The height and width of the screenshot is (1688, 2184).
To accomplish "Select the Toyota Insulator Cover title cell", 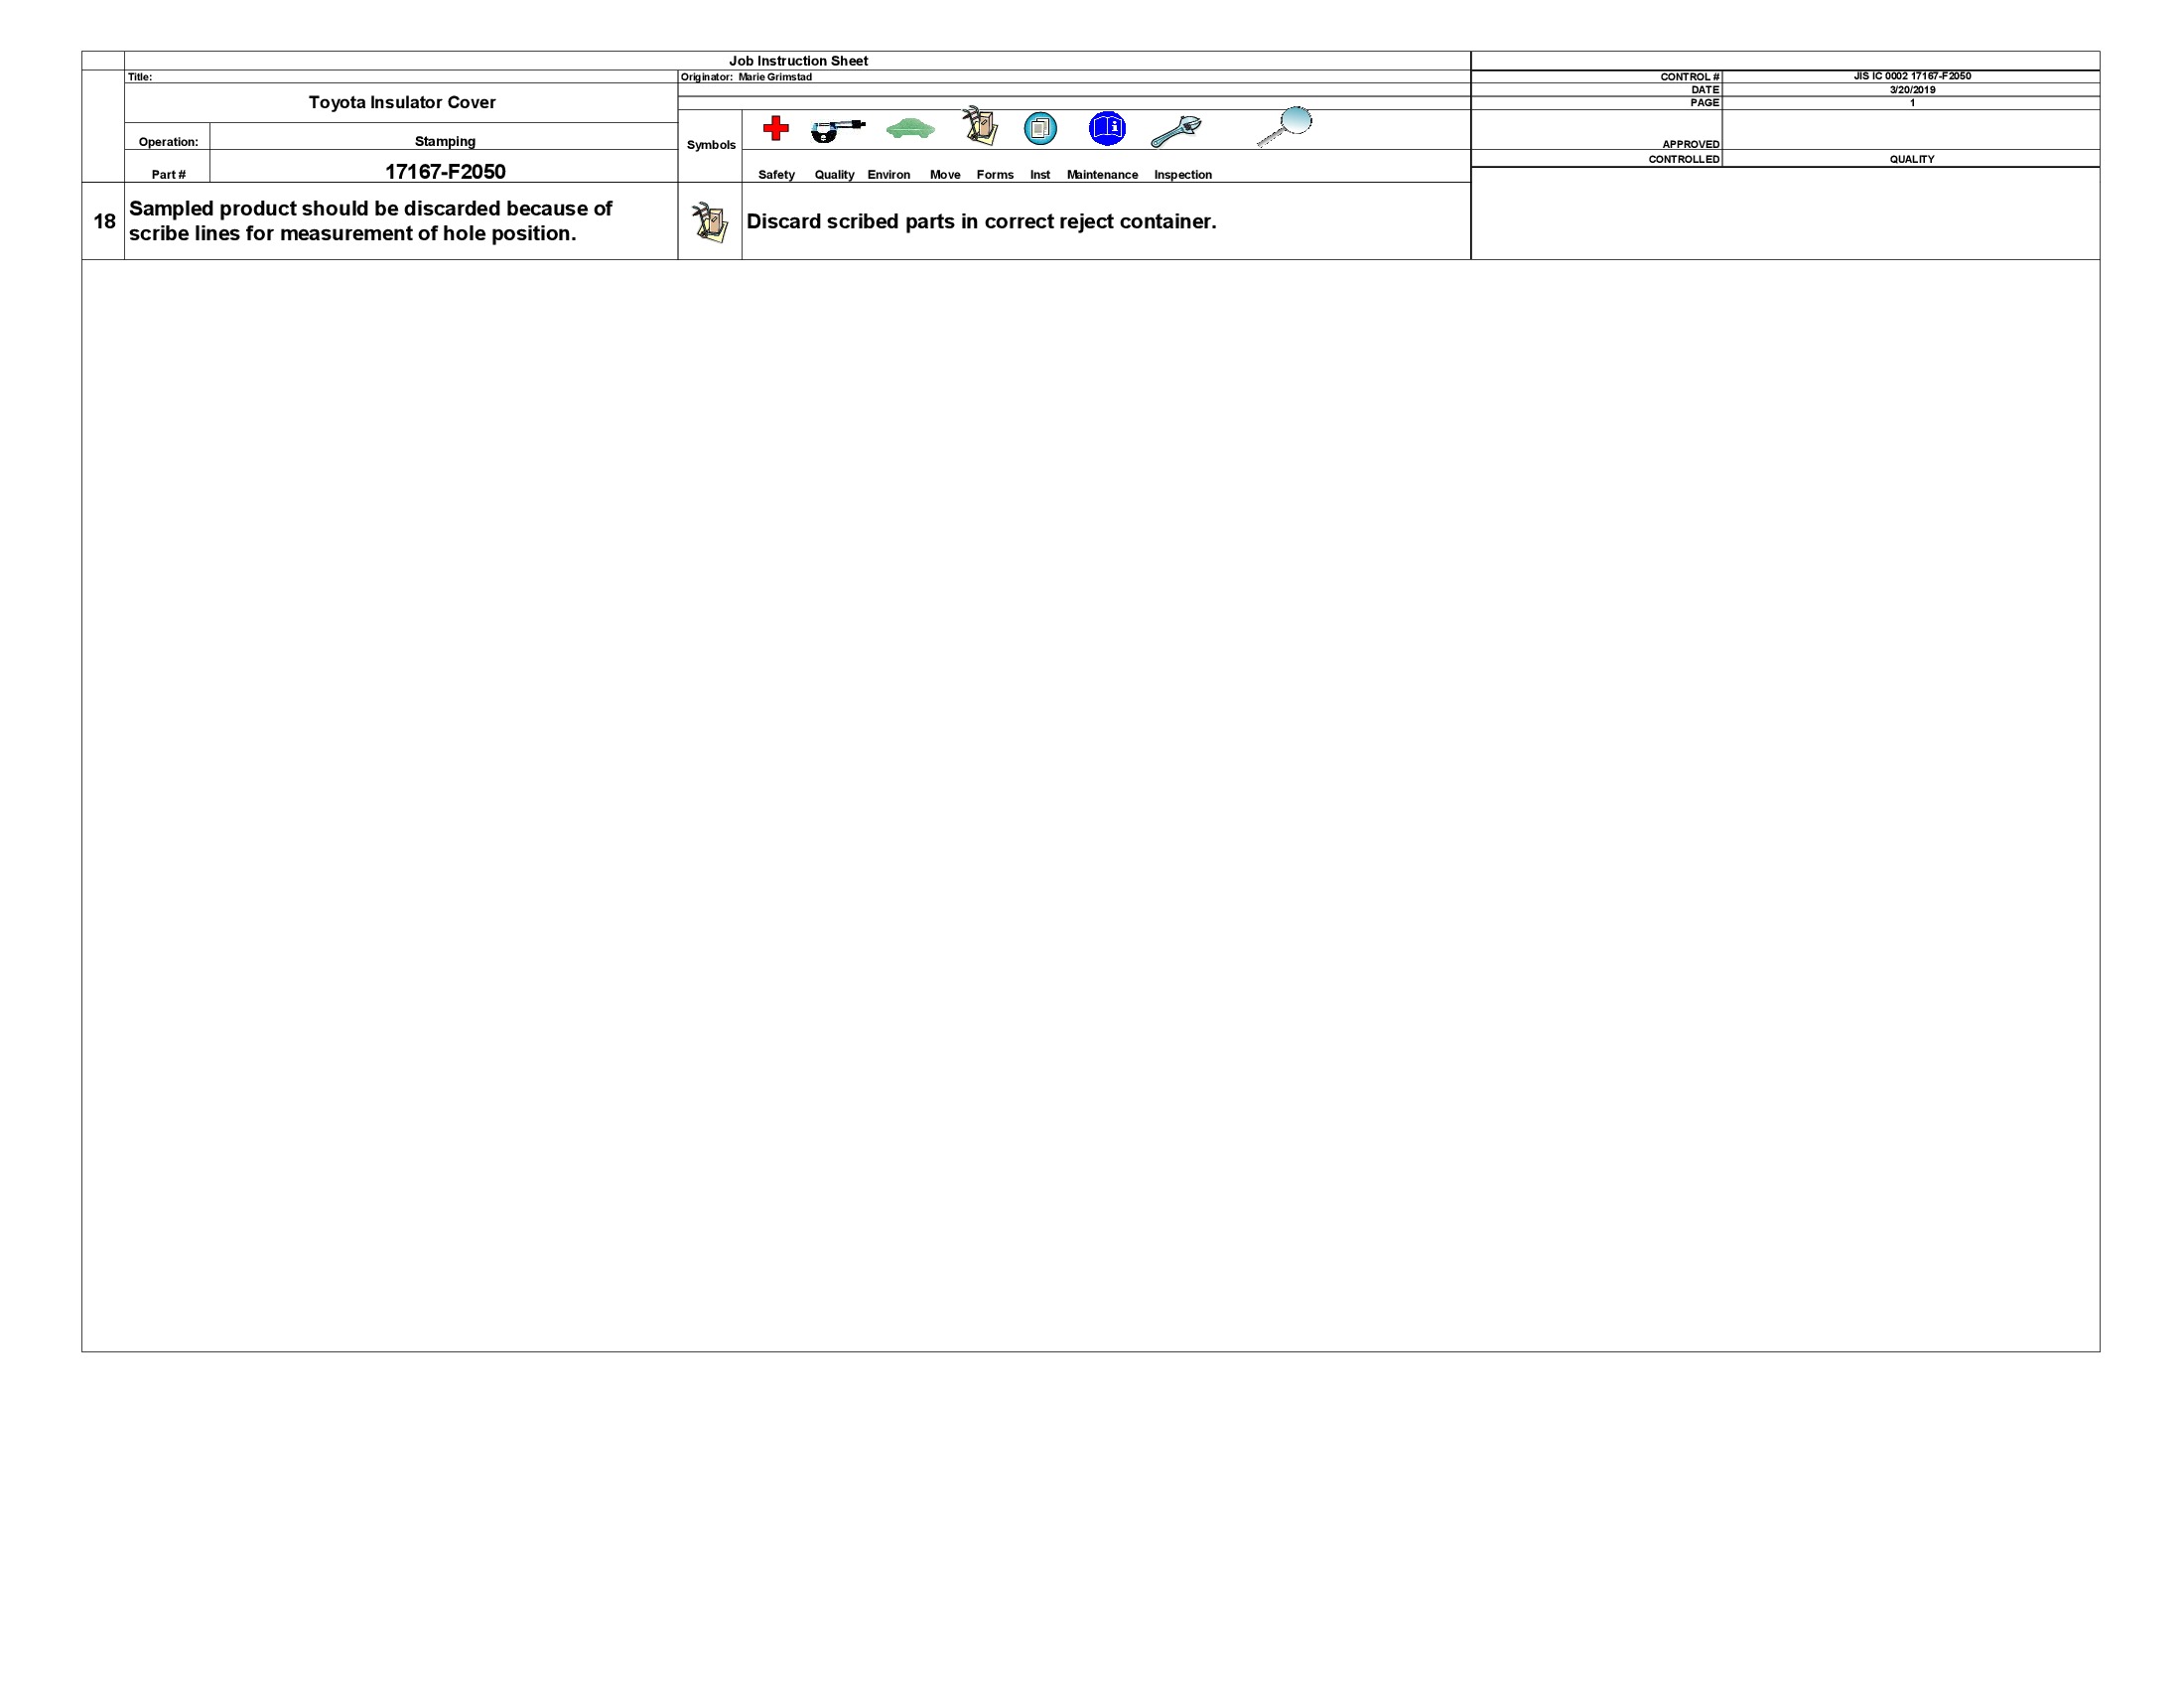I will (402, 102).
